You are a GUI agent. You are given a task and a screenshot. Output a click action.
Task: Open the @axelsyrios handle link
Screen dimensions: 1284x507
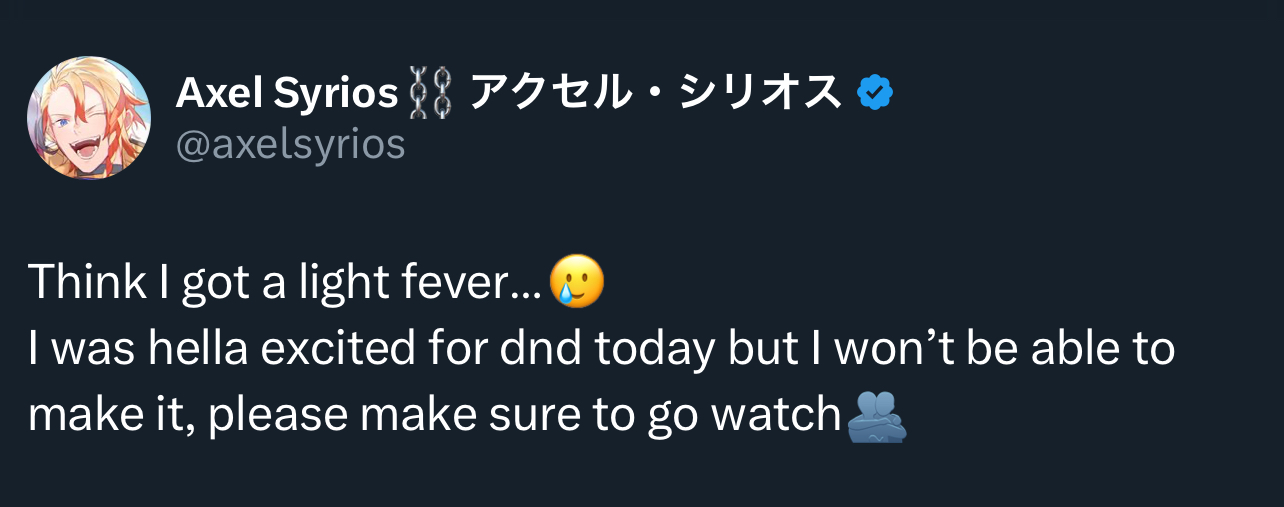290,145
